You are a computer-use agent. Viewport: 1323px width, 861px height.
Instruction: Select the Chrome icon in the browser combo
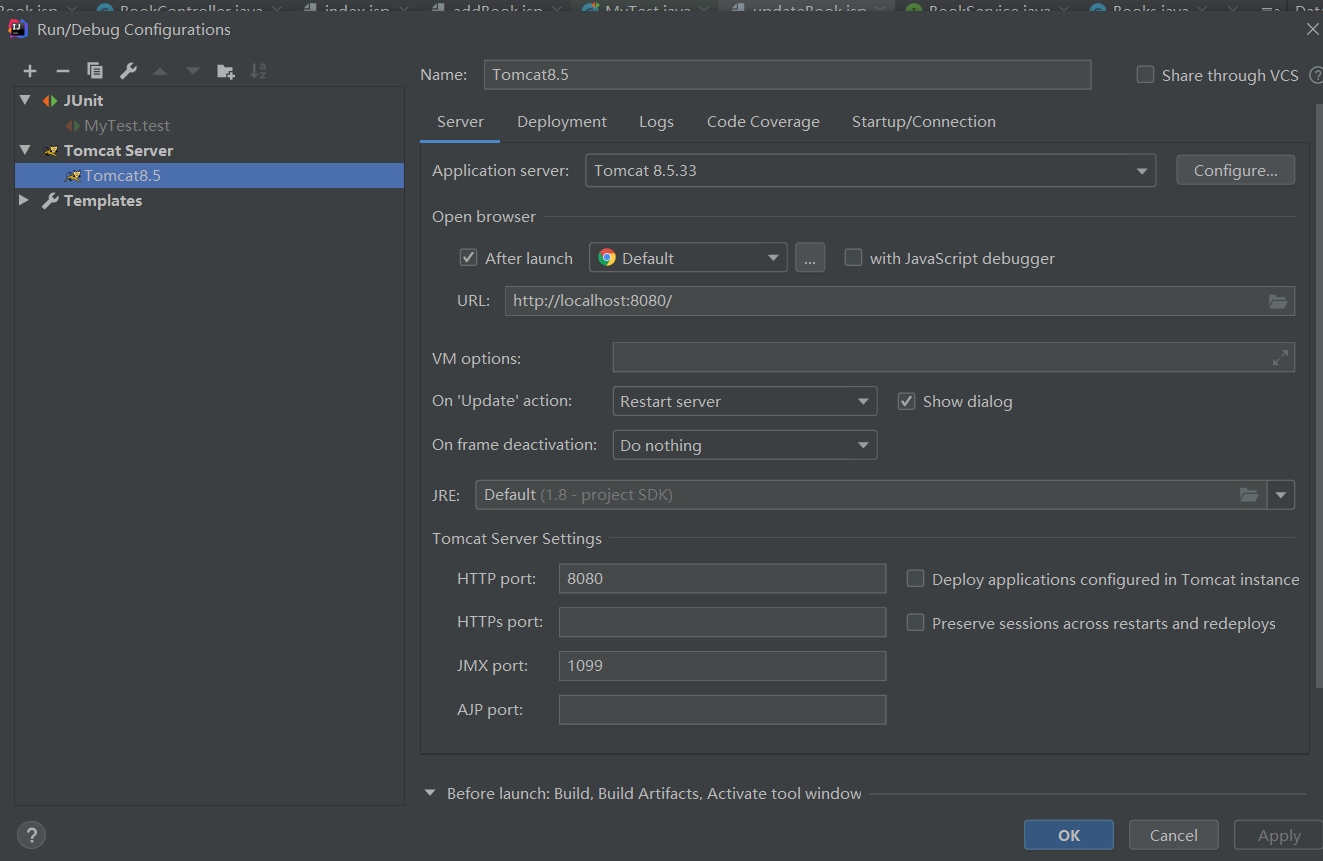607,258
